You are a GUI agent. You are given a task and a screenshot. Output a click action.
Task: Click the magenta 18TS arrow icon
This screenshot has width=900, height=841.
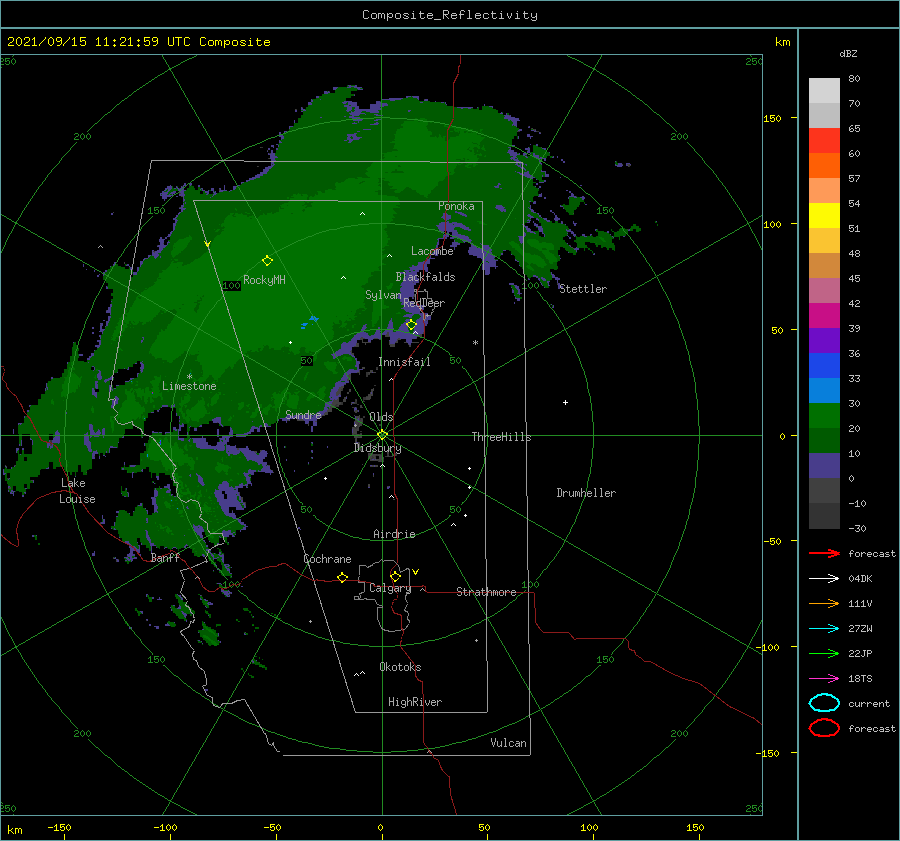tap(824, 678)
